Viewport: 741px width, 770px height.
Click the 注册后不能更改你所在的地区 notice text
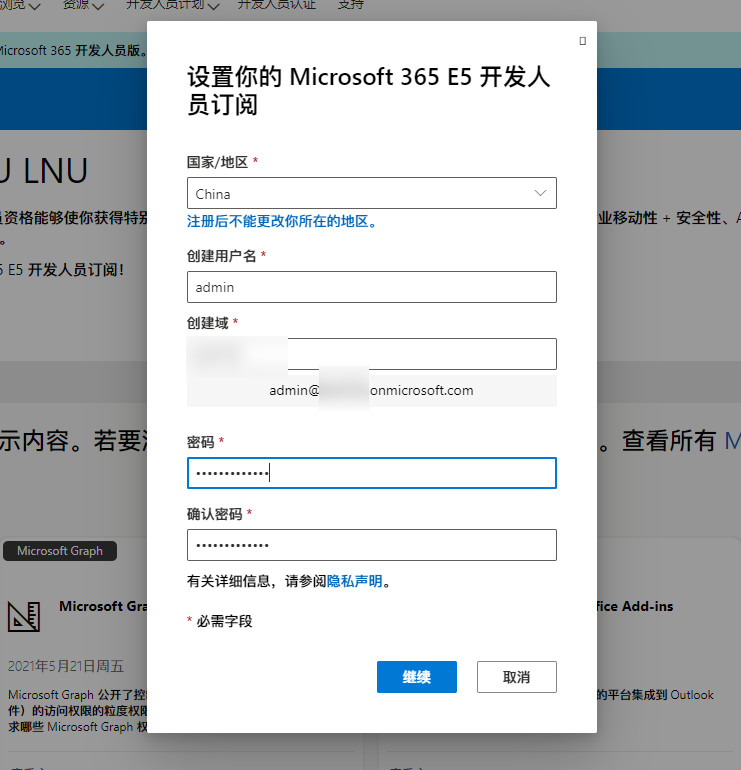tap(281, 221)
